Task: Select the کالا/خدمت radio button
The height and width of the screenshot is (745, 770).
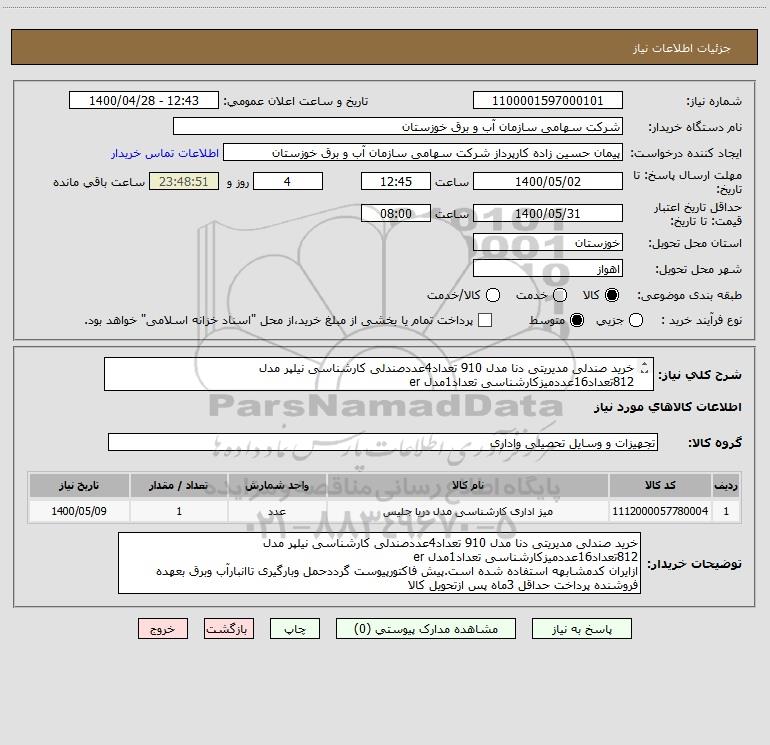Action: tap(493, 295)
